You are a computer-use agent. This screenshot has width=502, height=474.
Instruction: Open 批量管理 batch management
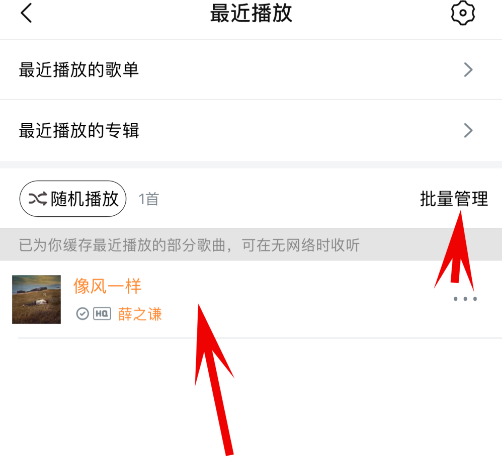[x=454, y=199]
